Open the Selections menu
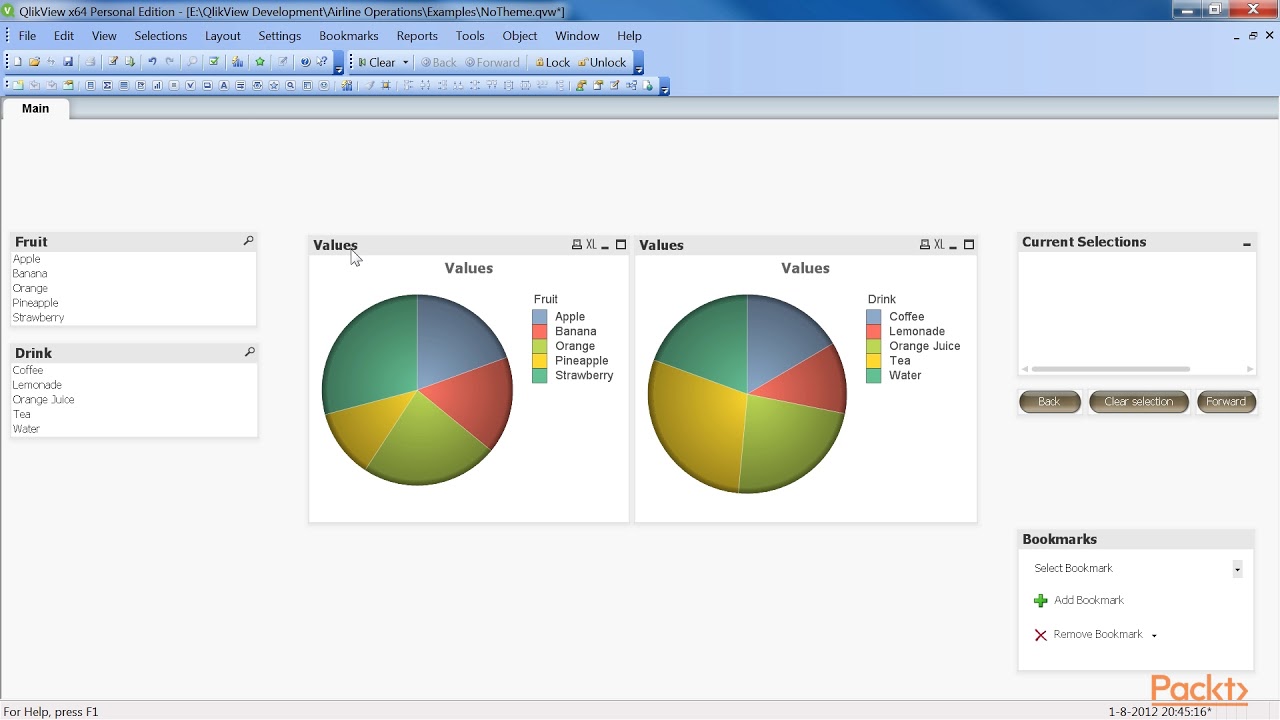This screenshot has height=720, width=1280. (x=161, y=36)
